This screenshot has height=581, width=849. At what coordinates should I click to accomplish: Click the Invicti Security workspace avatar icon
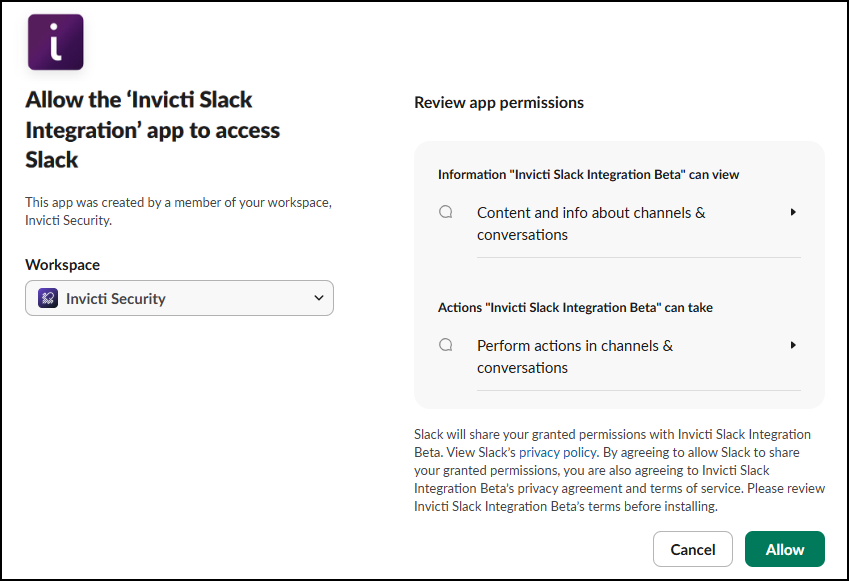pyautogui.click(x=46, y=298)
